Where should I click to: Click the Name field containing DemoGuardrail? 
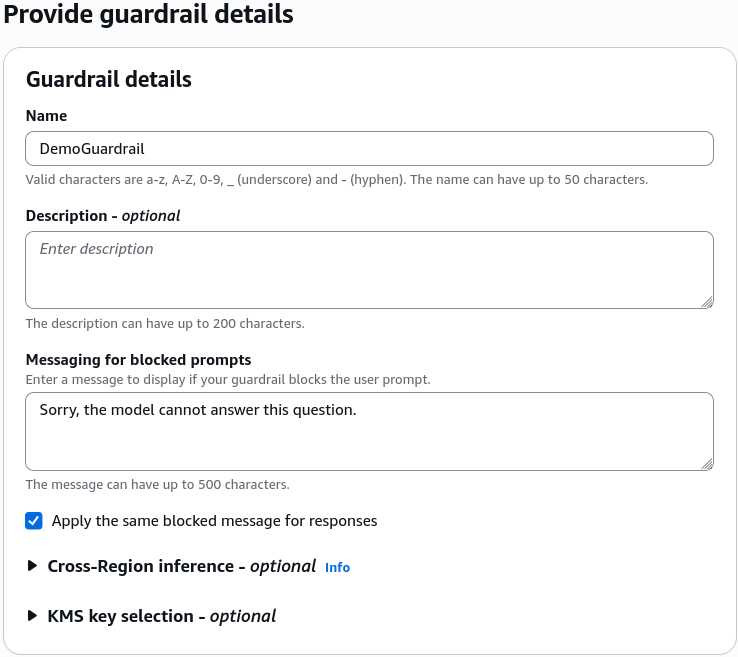click(x=369, y=149)
